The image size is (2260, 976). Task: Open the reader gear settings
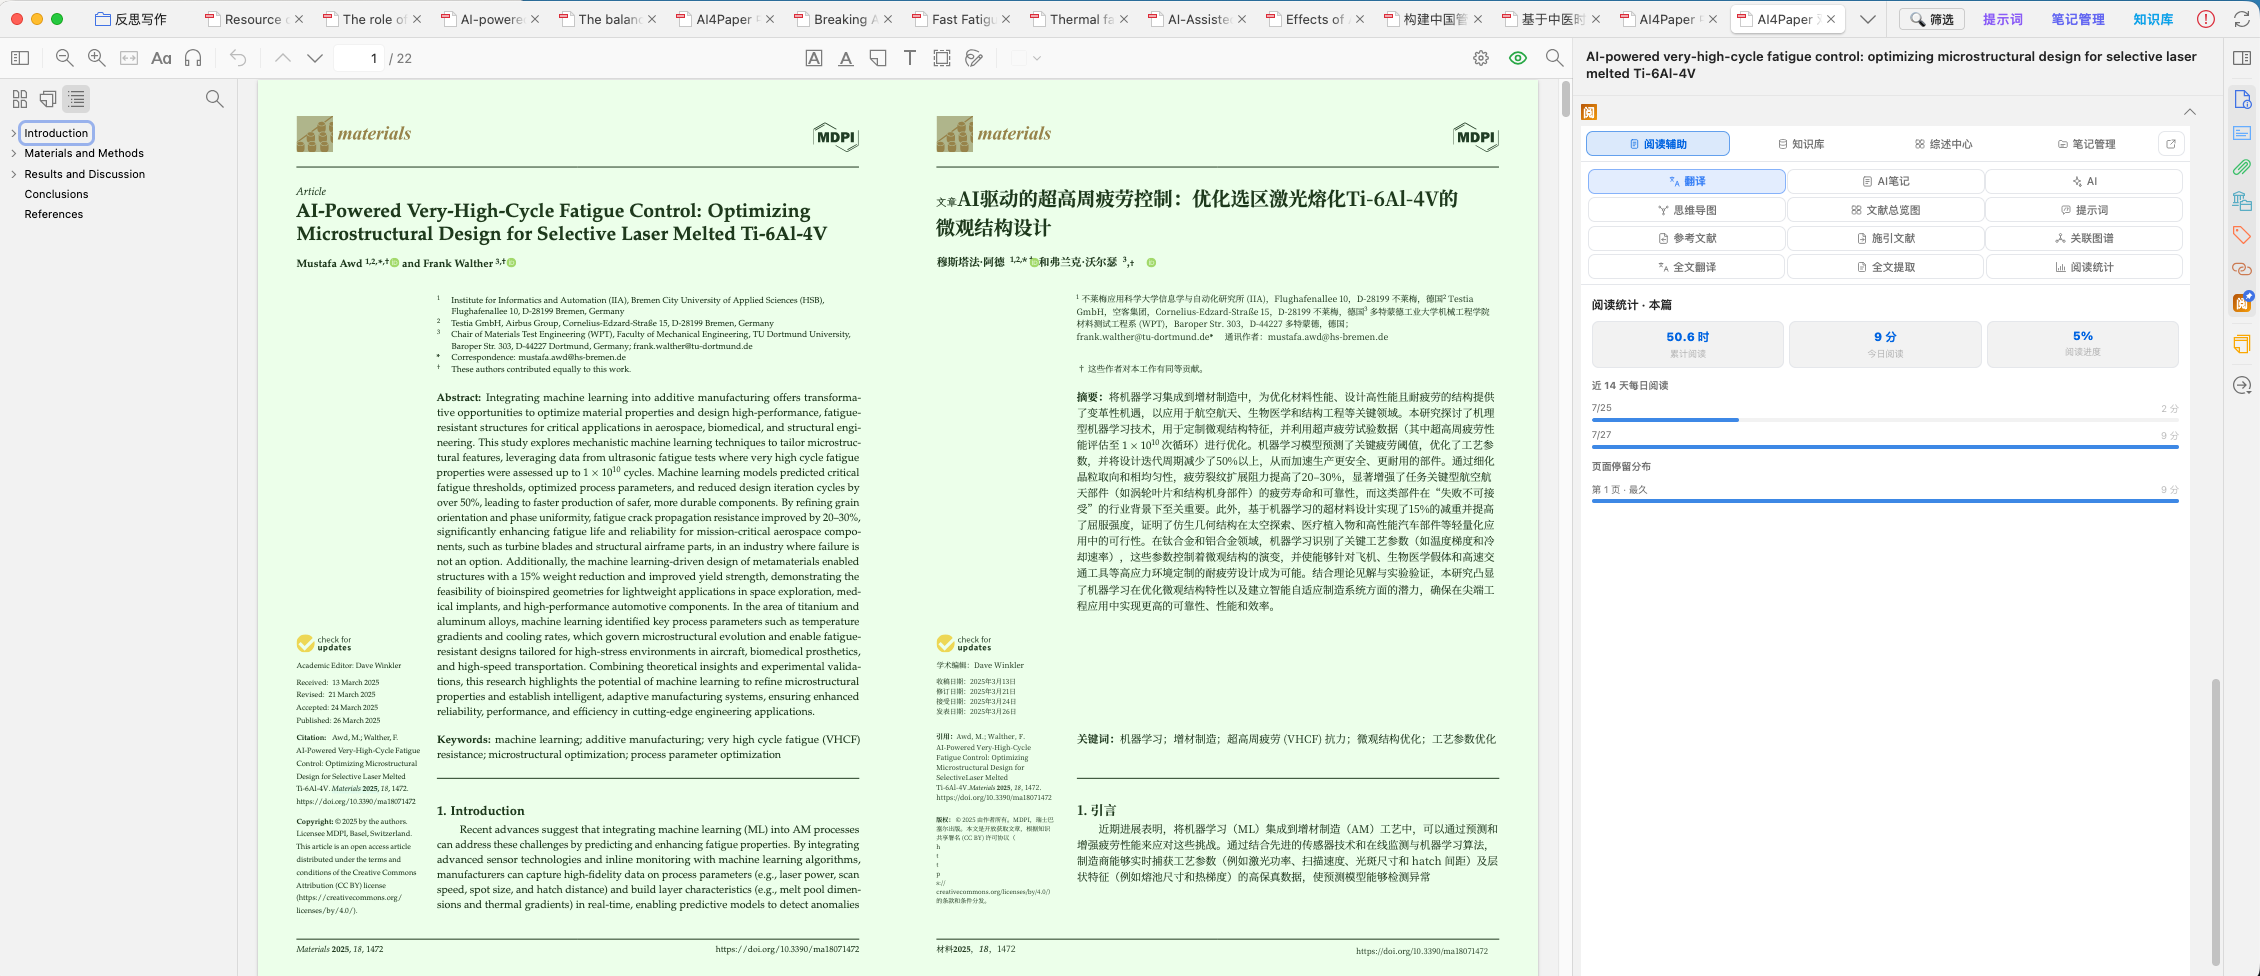coord(1481,58)
